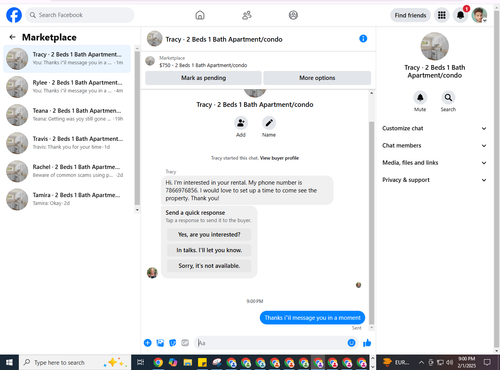This screenshot has height=370, width=500.
Task: Open Tracy conversation in Marketplace list
Action: point(67,59)
